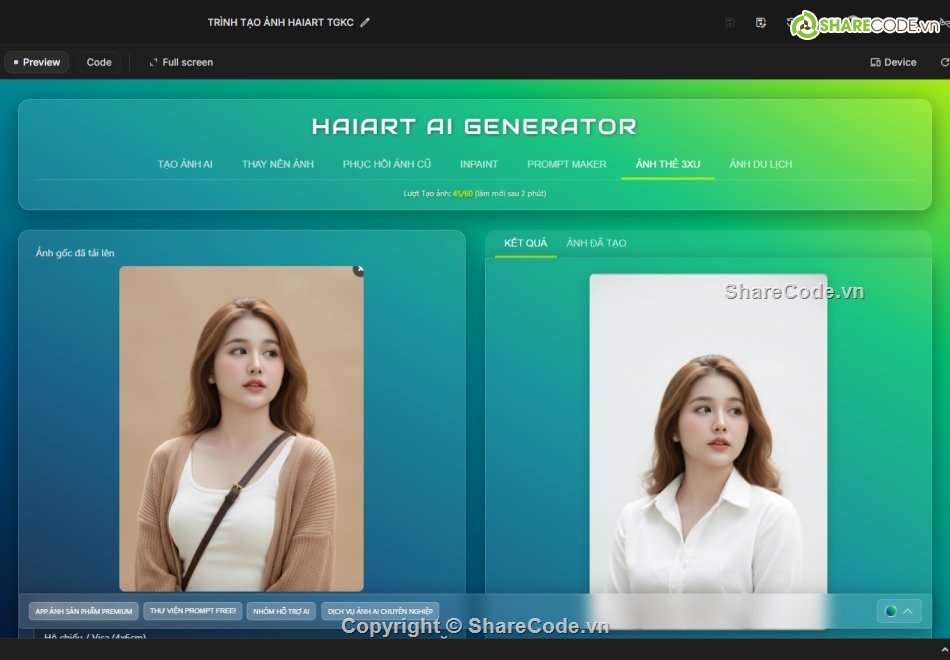The width and height of the screenshot is (950, 660).
Task: Open the export icon next to the save icon
Action: pyautogui.click(x=760, y=21)
